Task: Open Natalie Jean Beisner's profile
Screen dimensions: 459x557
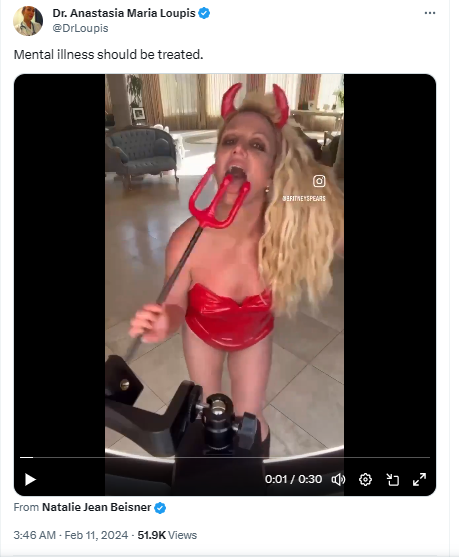Action: pos(97,507)
